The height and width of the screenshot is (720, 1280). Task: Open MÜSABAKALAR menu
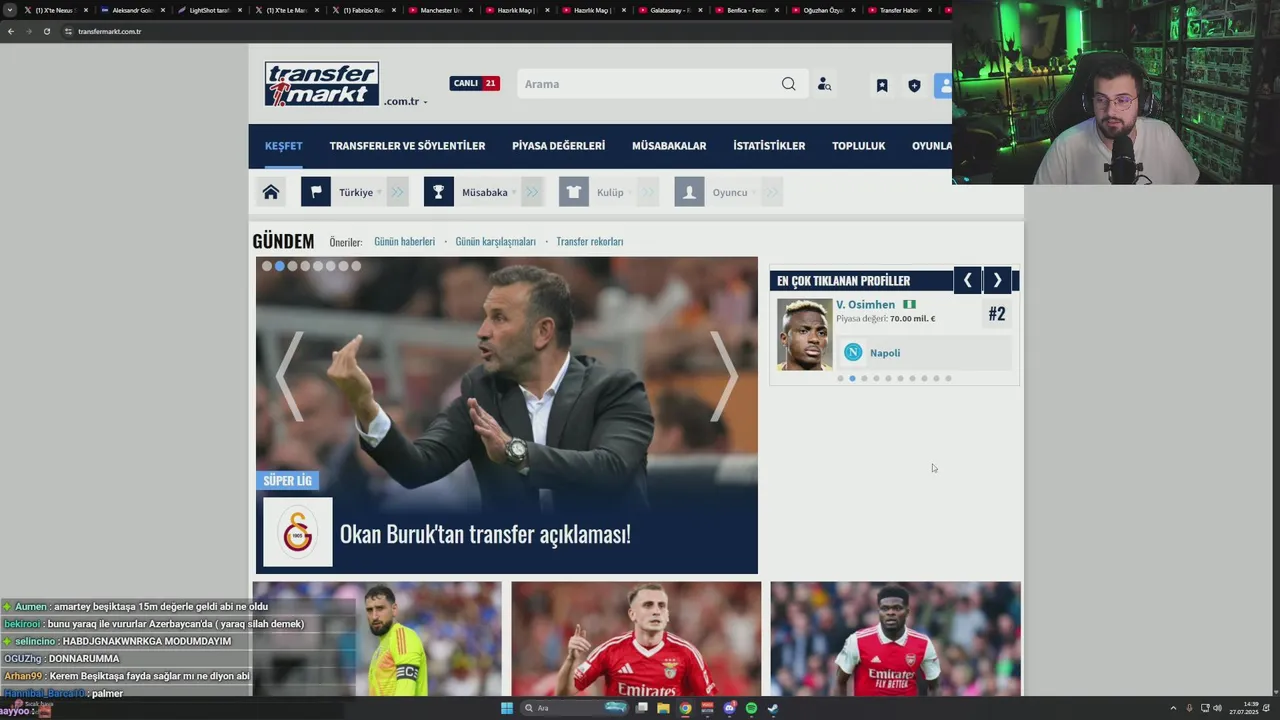(669, 146)
